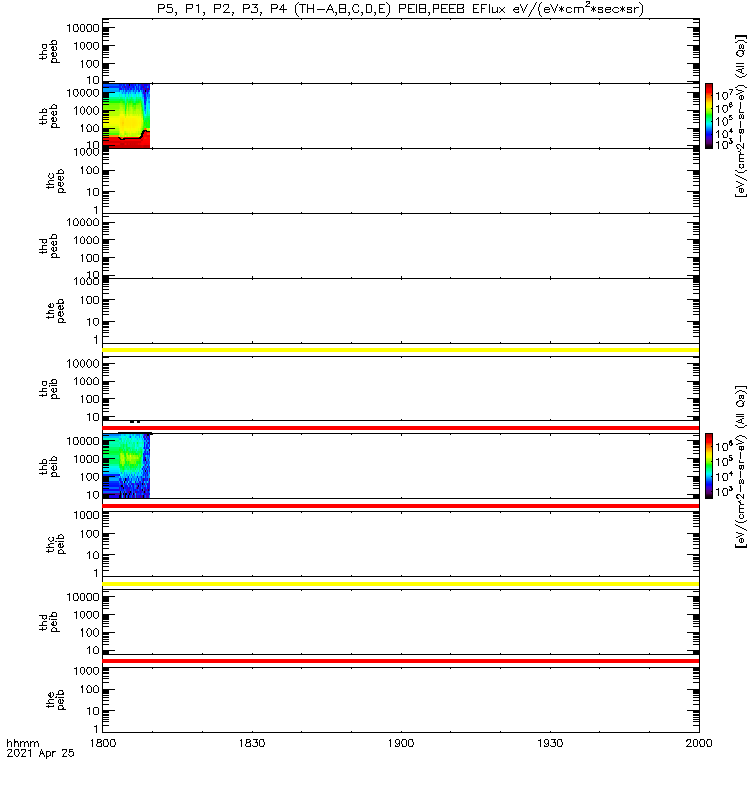Select the 'thc peib' panel label
Image resolution: width=750 pixels, height=800 pixels.
tap(56, 544)
